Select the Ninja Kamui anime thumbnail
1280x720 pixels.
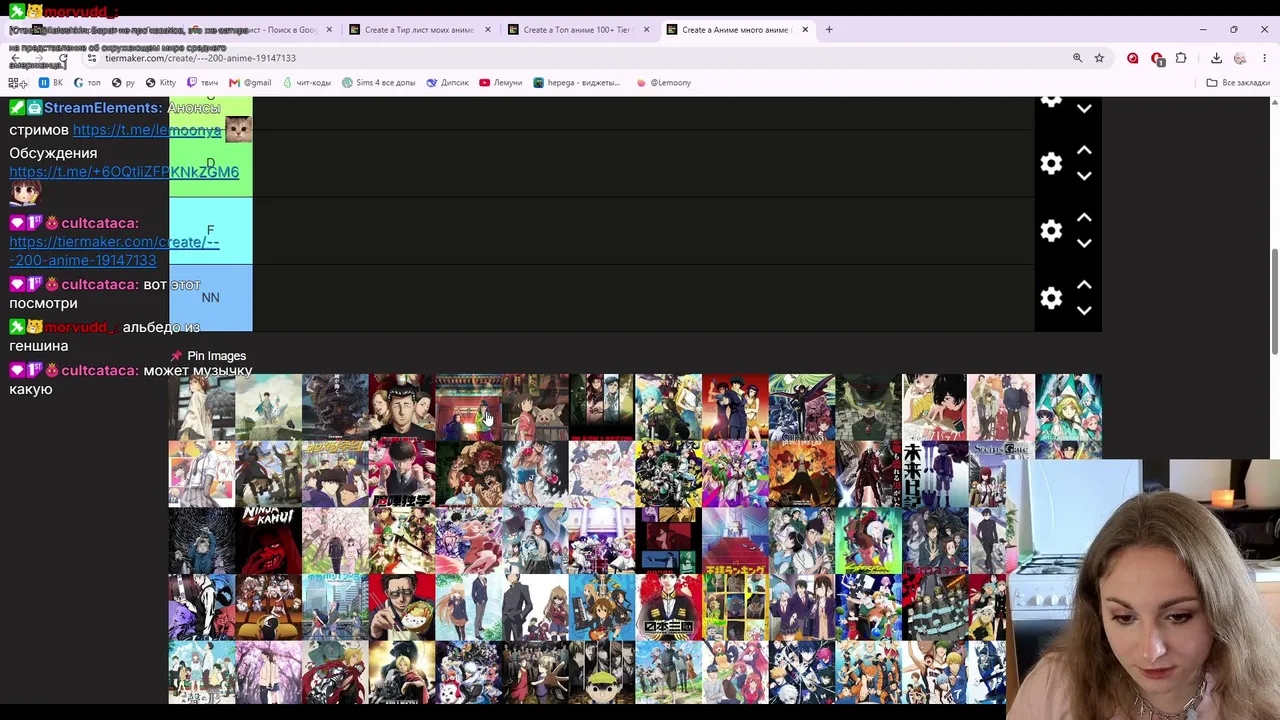[269, 541]
